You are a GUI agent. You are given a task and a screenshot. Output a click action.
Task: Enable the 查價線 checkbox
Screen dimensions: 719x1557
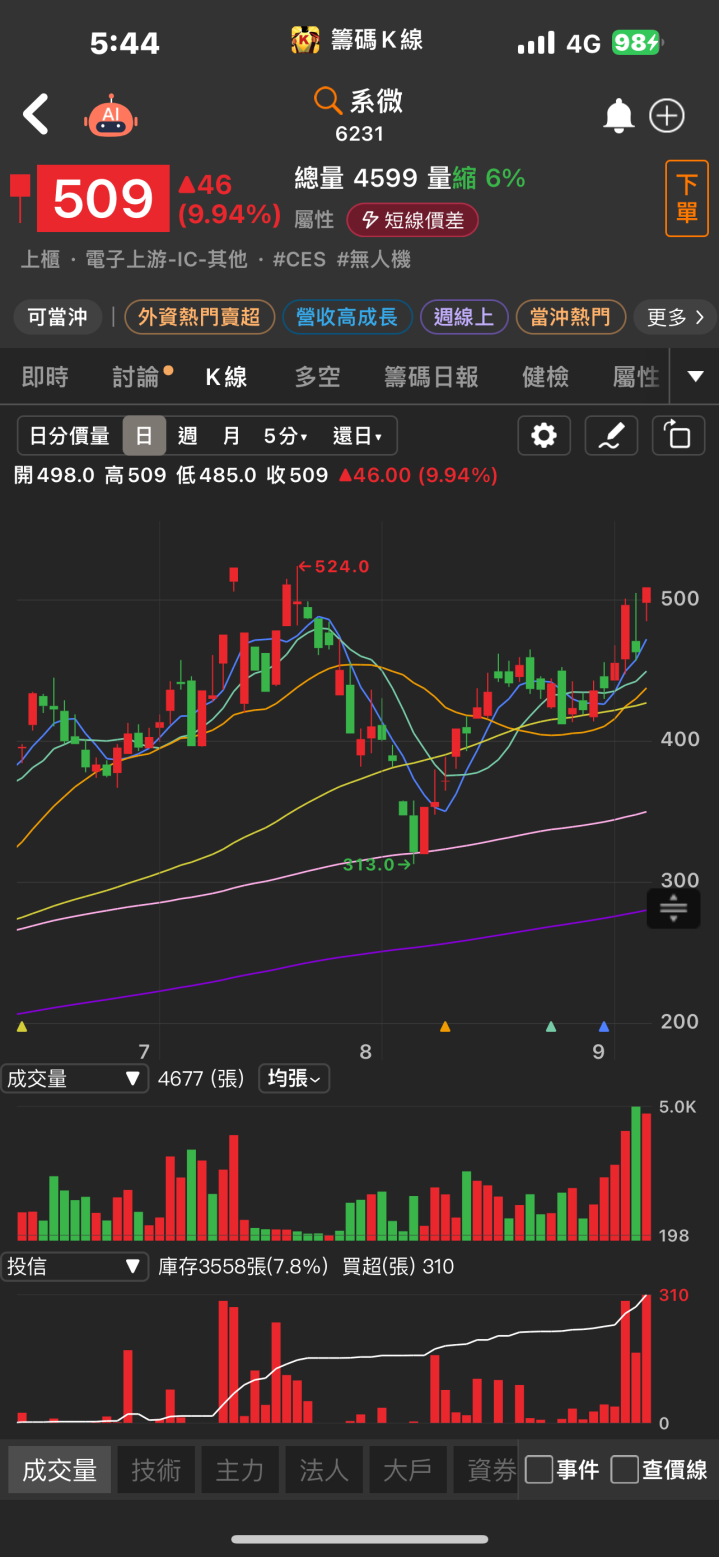click(x=625, y=1469)
